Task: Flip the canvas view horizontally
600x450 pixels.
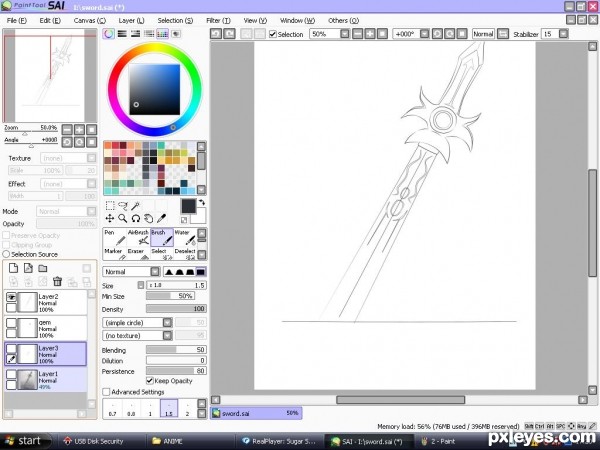Action: (503, 34)
